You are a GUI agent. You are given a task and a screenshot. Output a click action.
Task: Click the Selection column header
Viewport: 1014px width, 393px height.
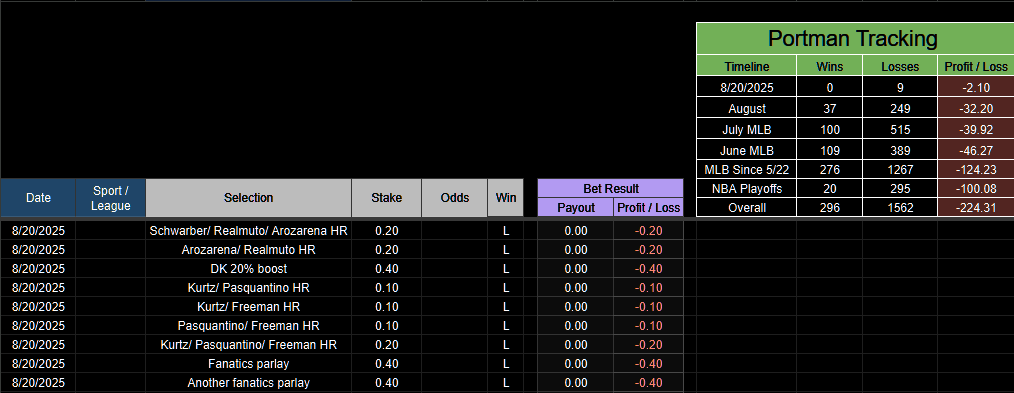[248, 198]
